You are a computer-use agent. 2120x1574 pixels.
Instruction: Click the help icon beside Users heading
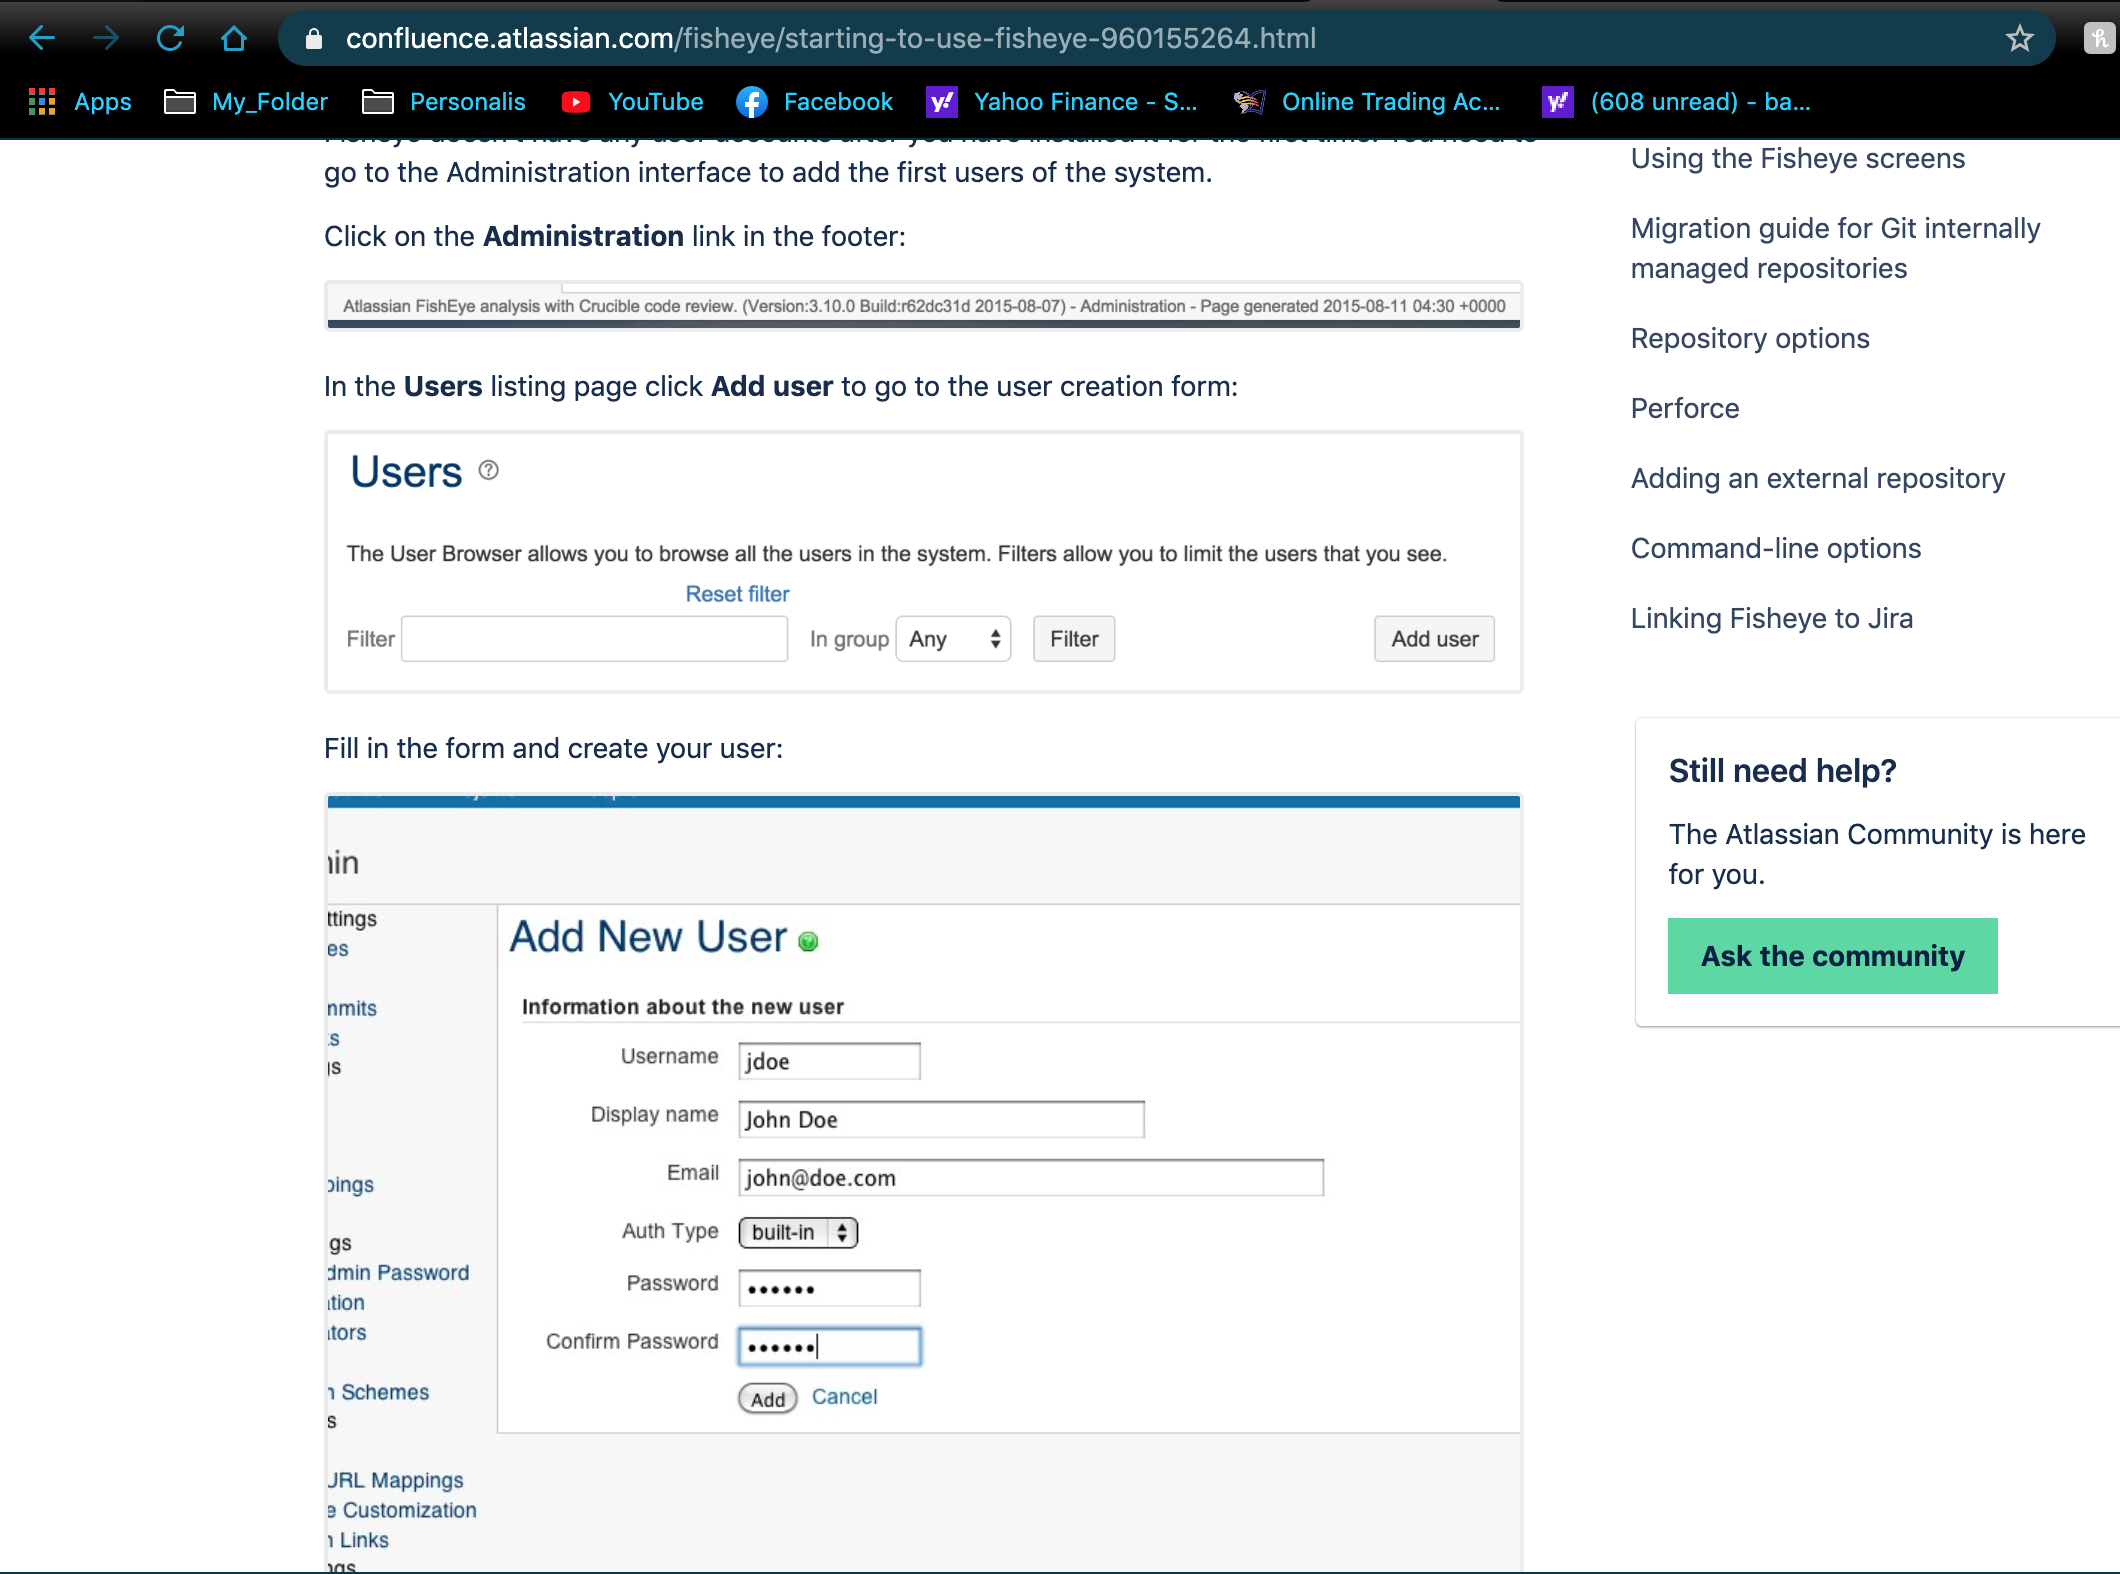[488, 470]
